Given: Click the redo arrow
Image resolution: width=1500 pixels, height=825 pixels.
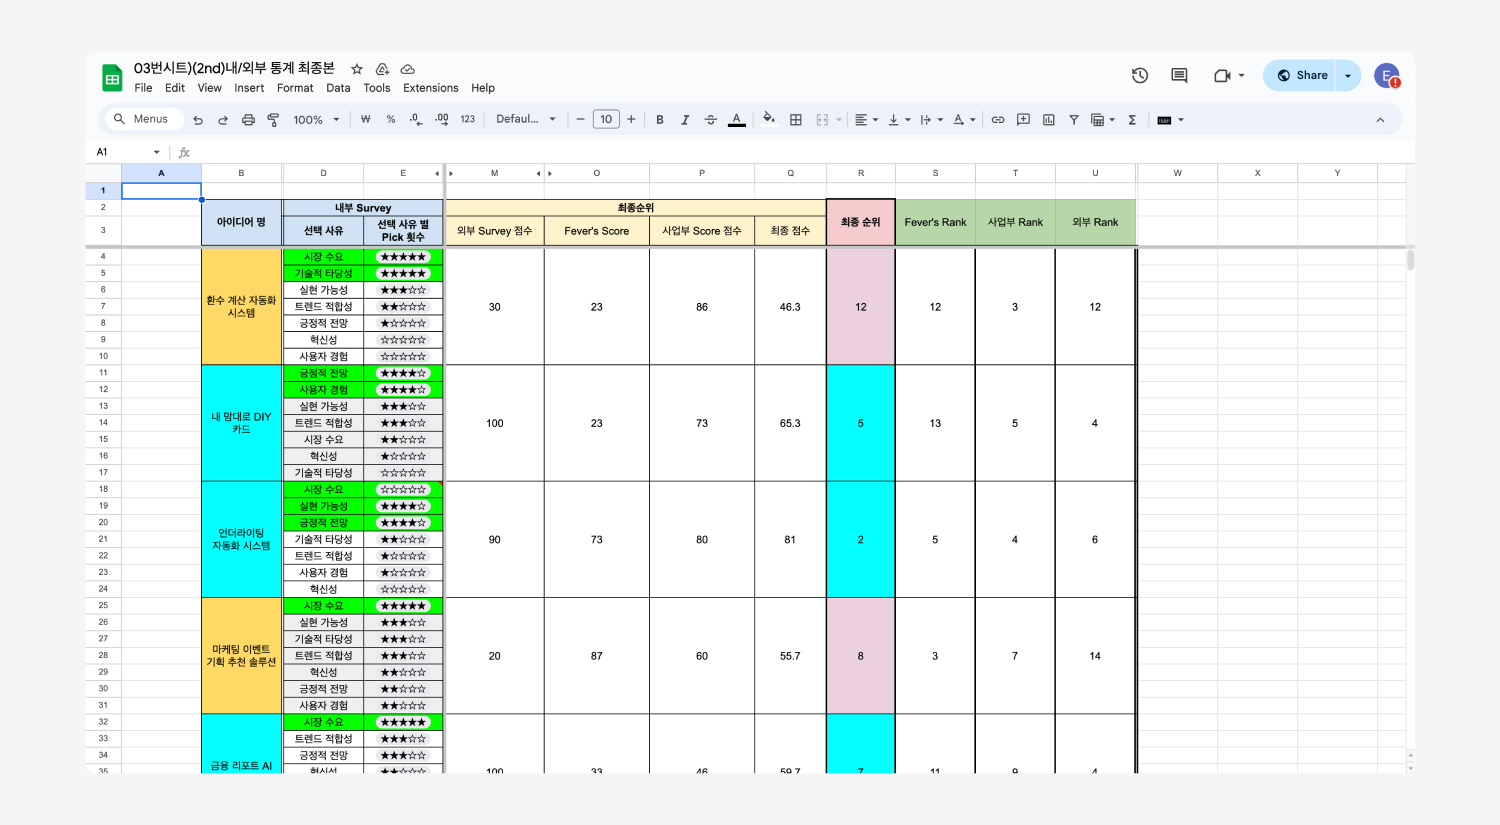Looking at the screenshot, I should click(222, 120).
